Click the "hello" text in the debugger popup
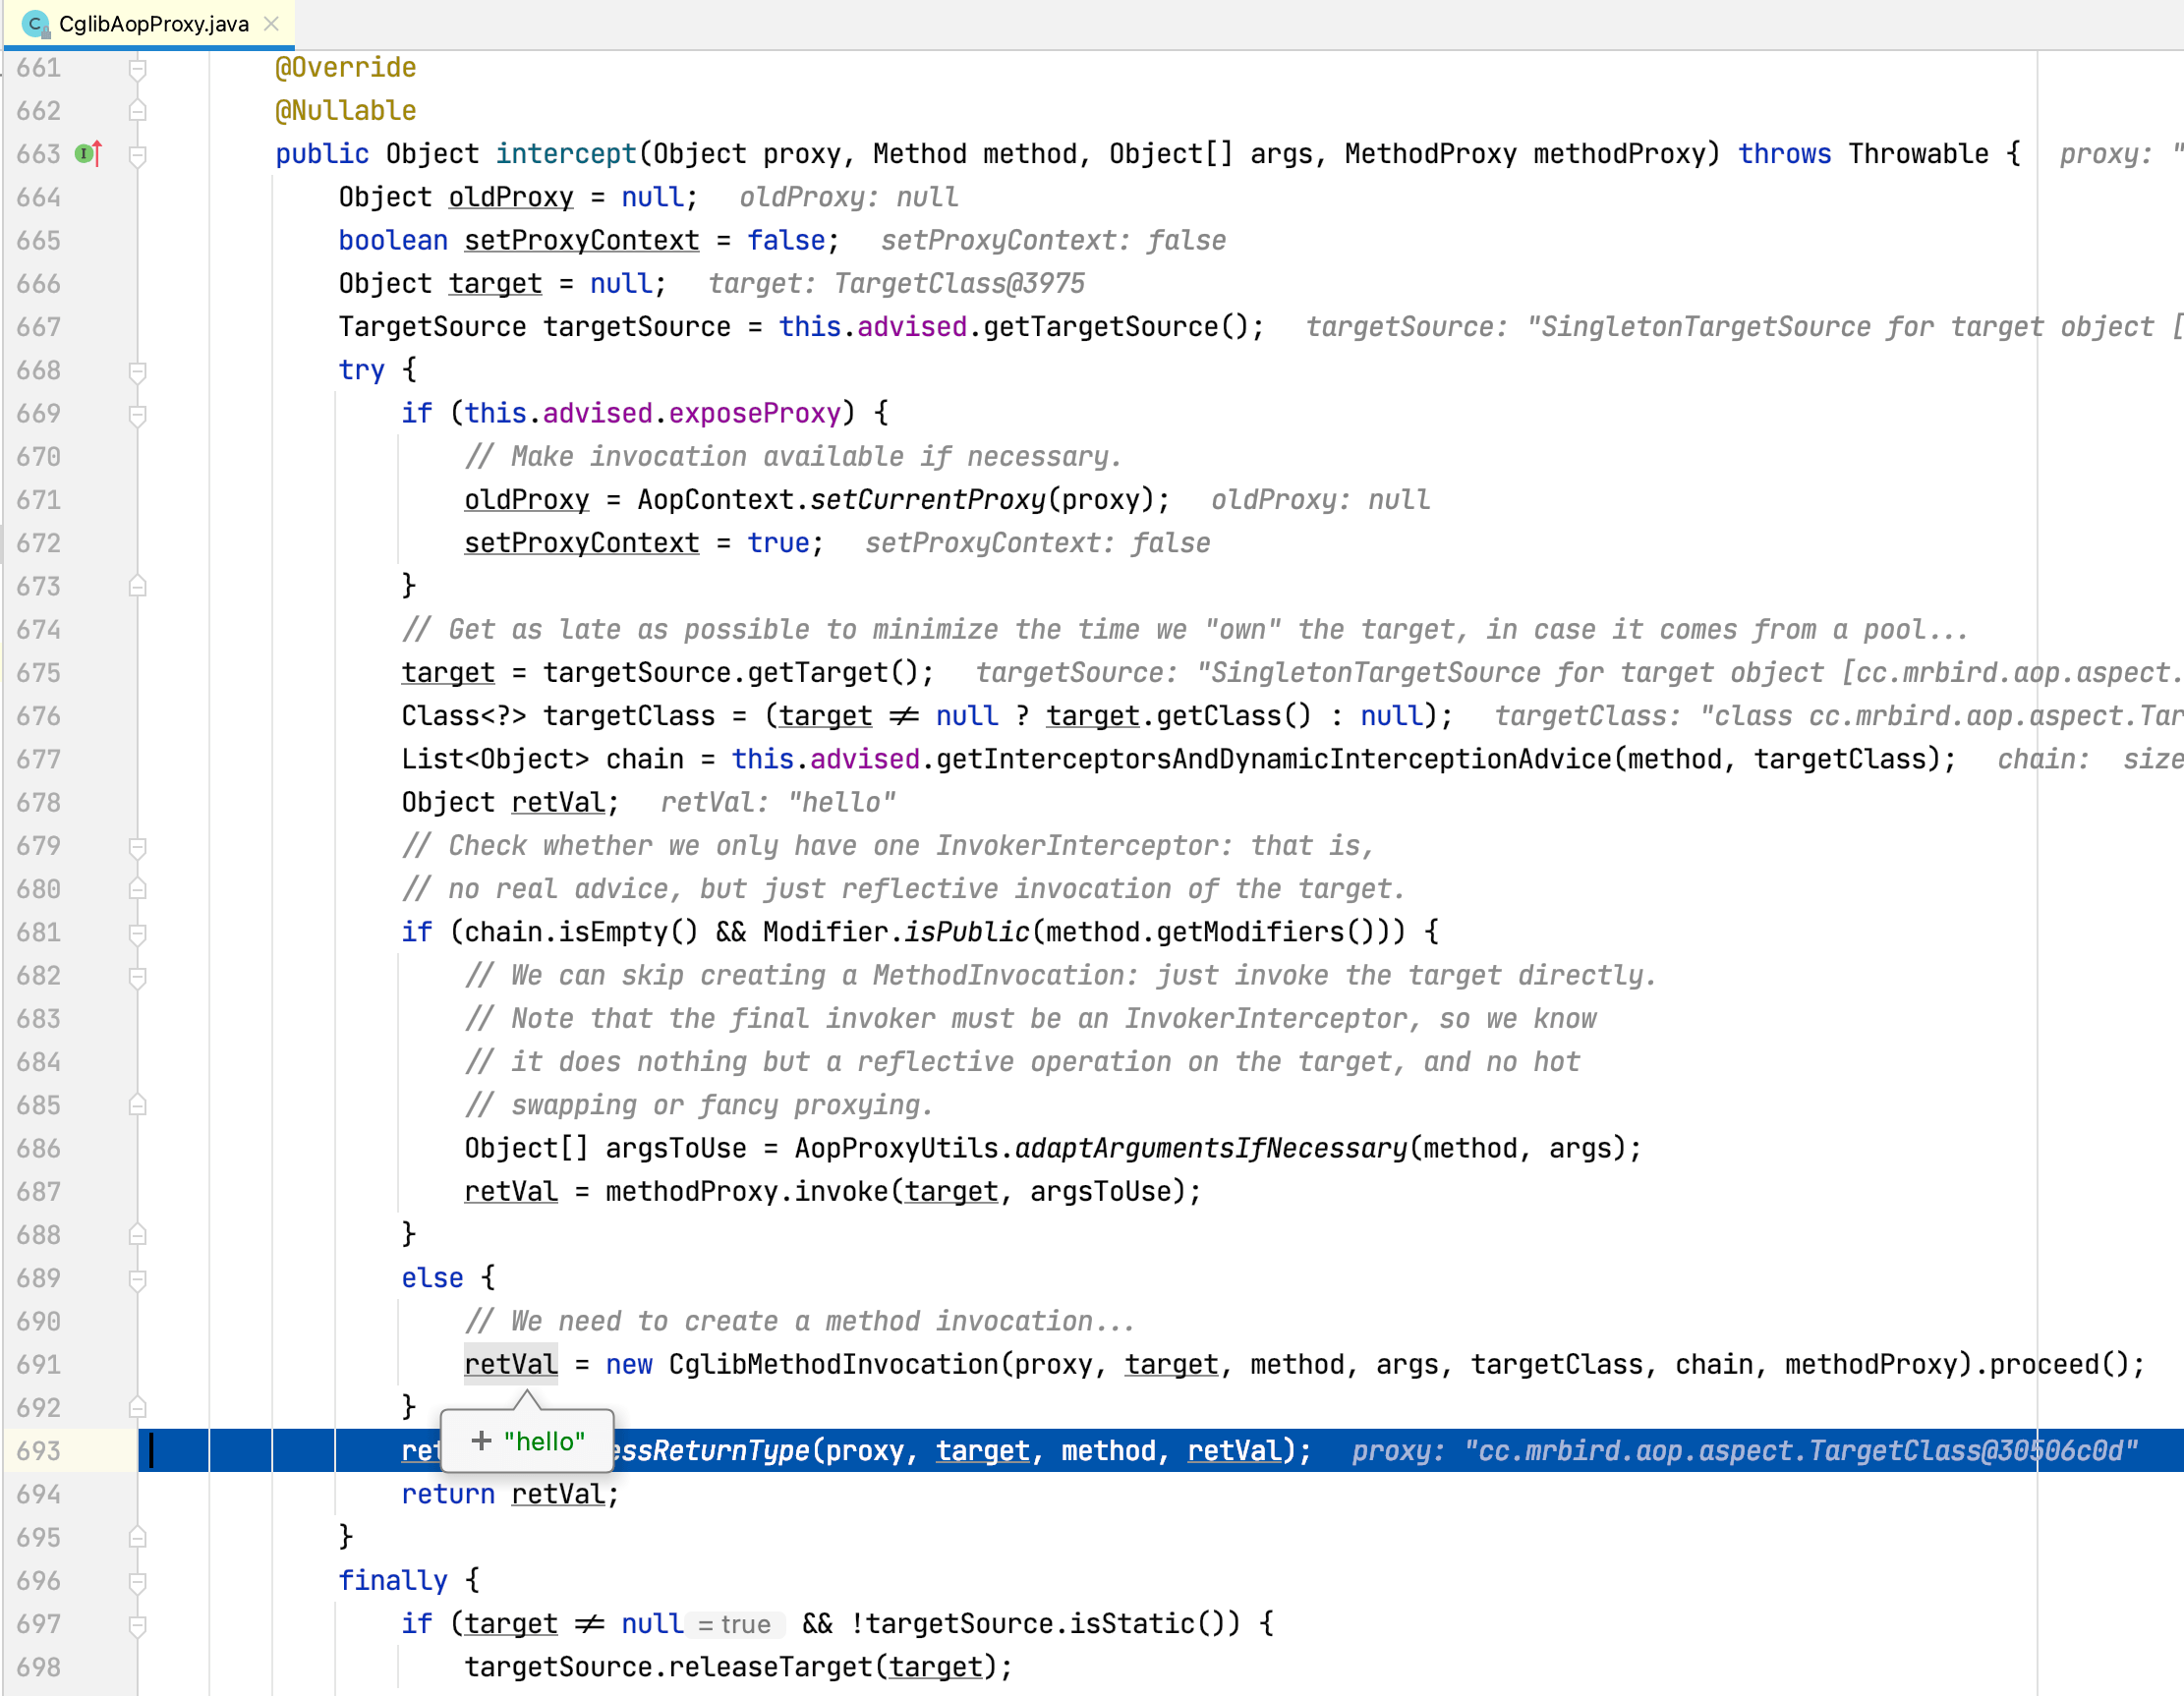 click(544, 1441)
